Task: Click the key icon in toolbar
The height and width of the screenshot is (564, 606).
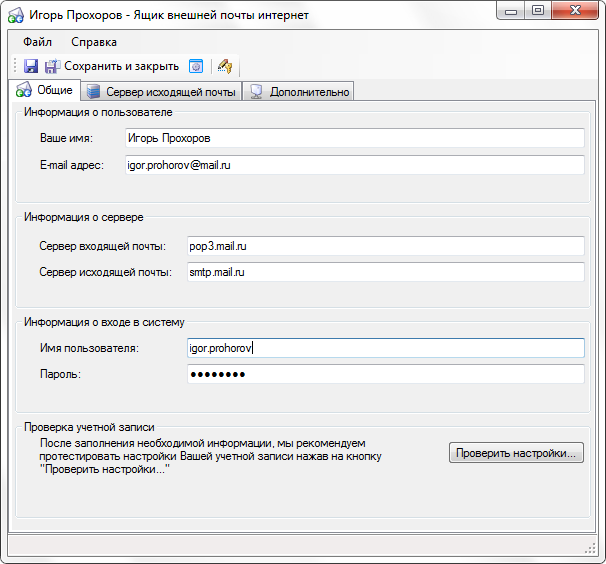Action: point(225,66)
